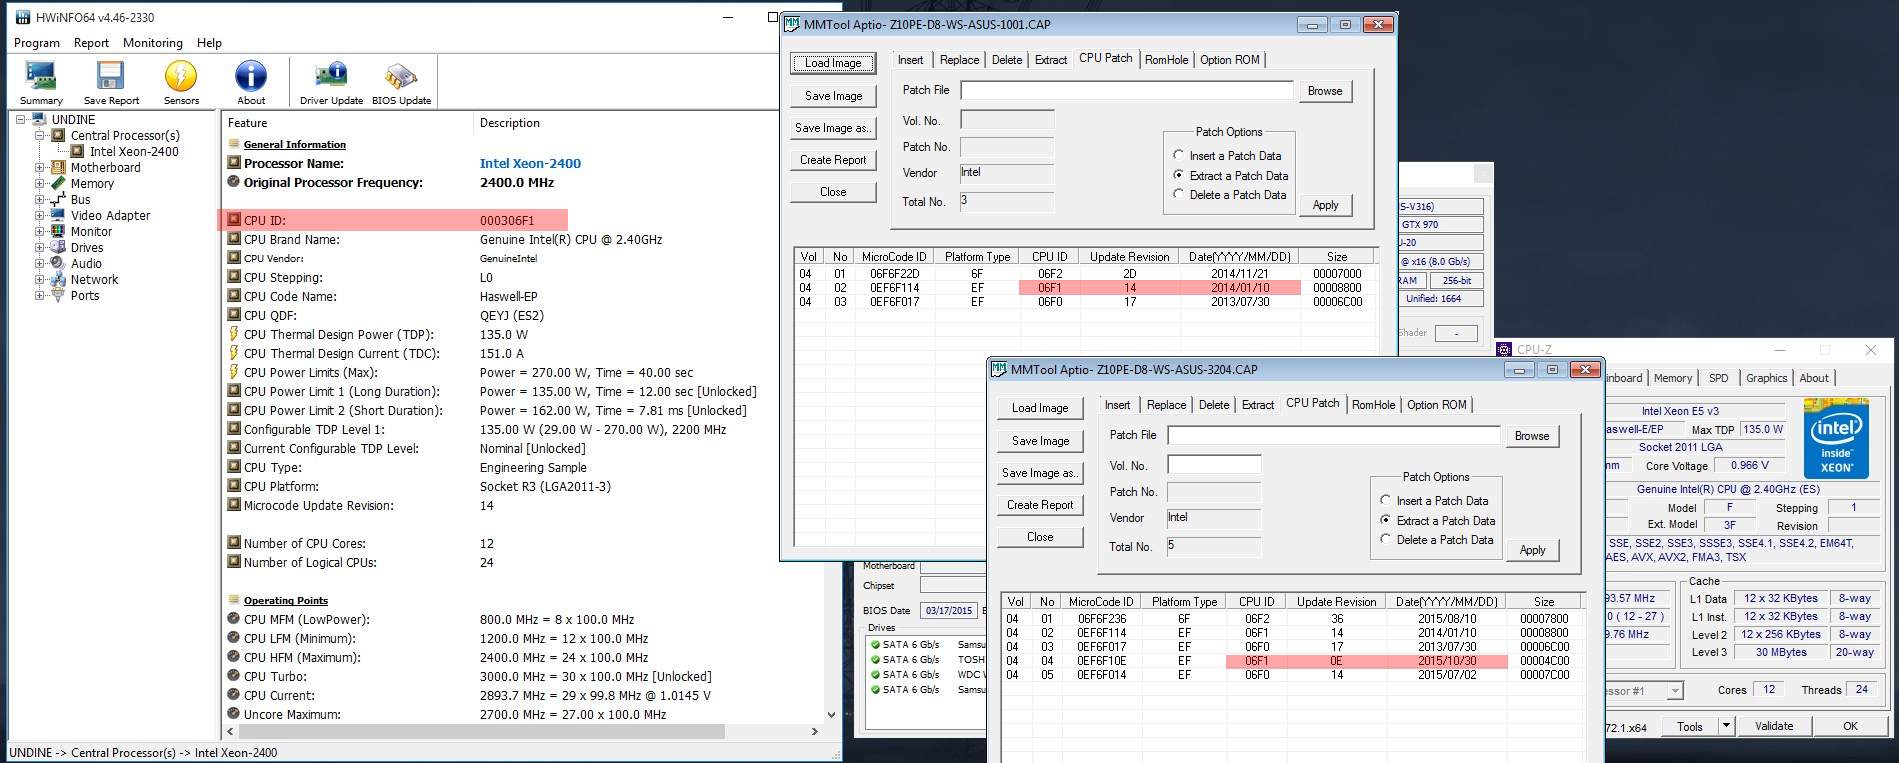This screenshot has height=763, width=1899.
Task: Expand the Memory tree node
Action: click(x=40, y=184)
